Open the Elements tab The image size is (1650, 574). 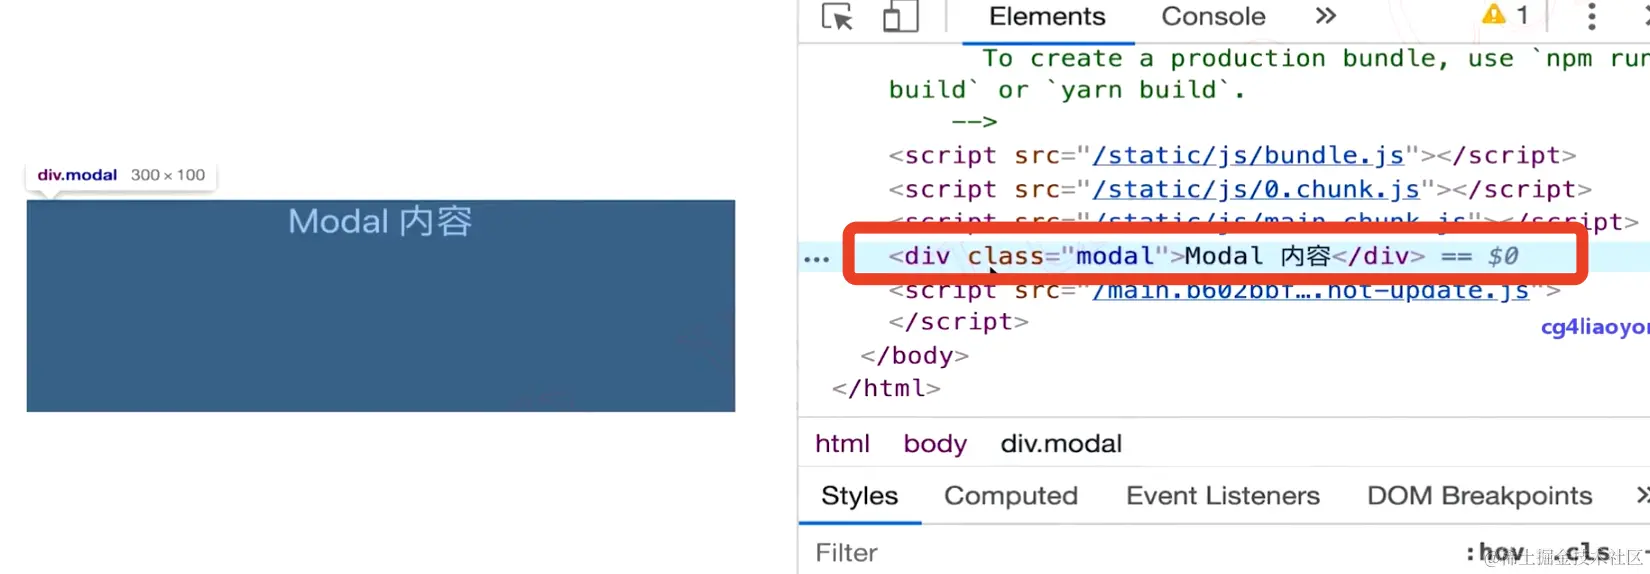coord(1047,17)
